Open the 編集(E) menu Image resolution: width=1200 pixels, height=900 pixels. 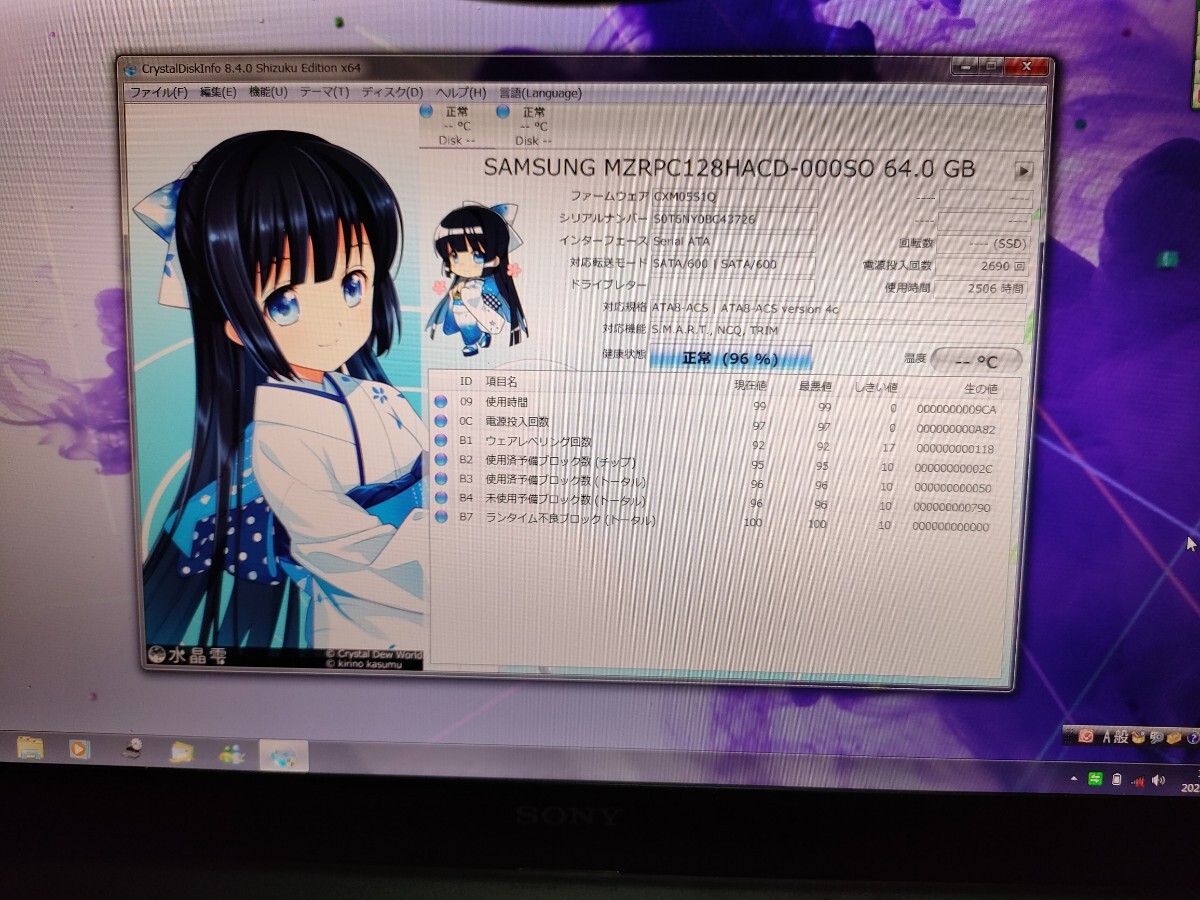217,92
